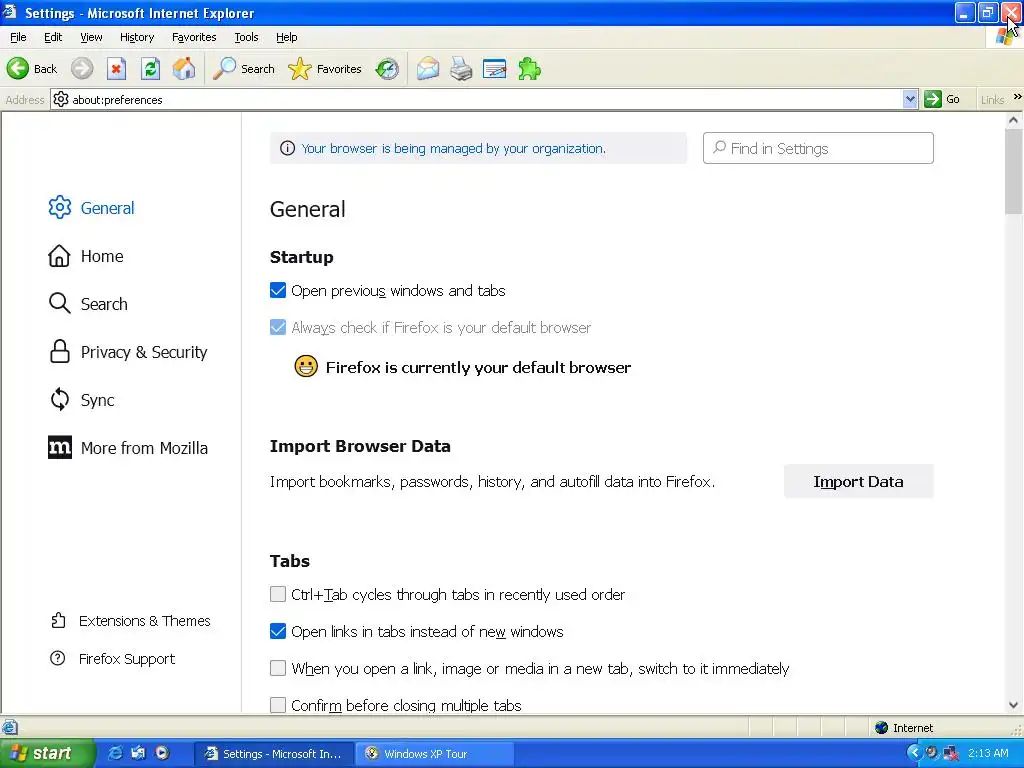Click the Show Desktop quick launch icon
Viewport: 1024px width, 768px height.
point(138,753)
